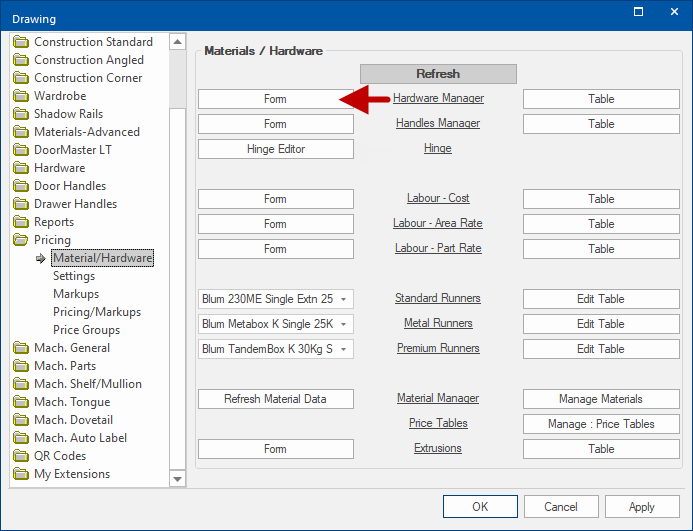Click the My Extensions folder icon
The image size is (693, 531).
click(x=21, y=474)
